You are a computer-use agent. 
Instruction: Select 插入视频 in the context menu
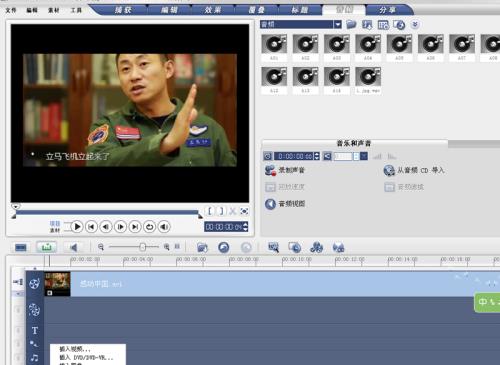75,349
